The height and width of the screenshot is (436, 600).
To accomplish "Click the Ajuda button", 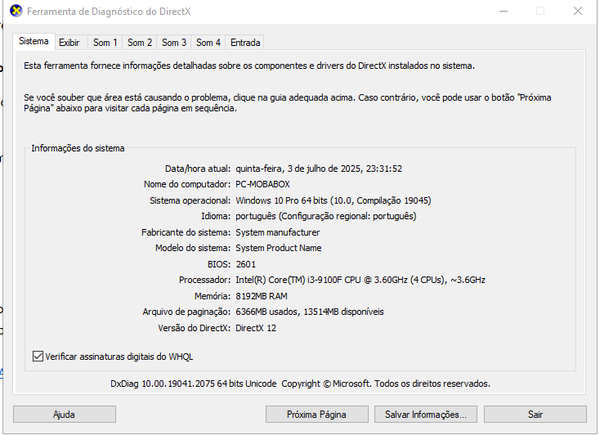I will [x=64, y=415].
